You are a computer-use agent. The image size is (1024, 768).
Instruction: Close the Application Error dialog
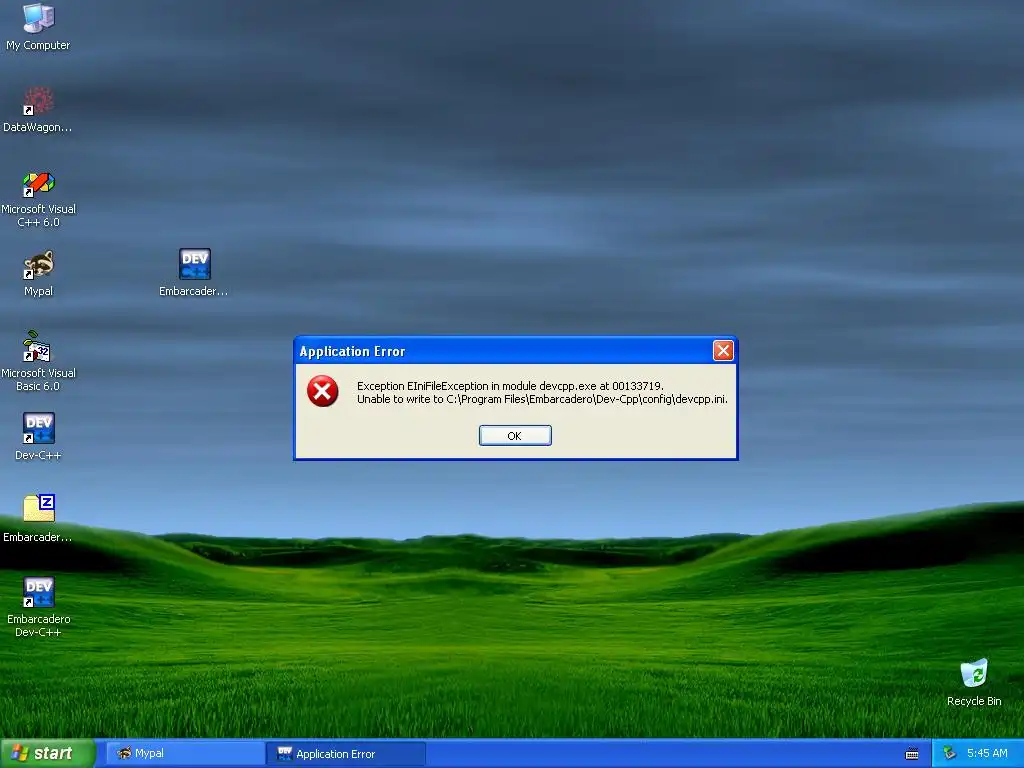pos(723,351)
